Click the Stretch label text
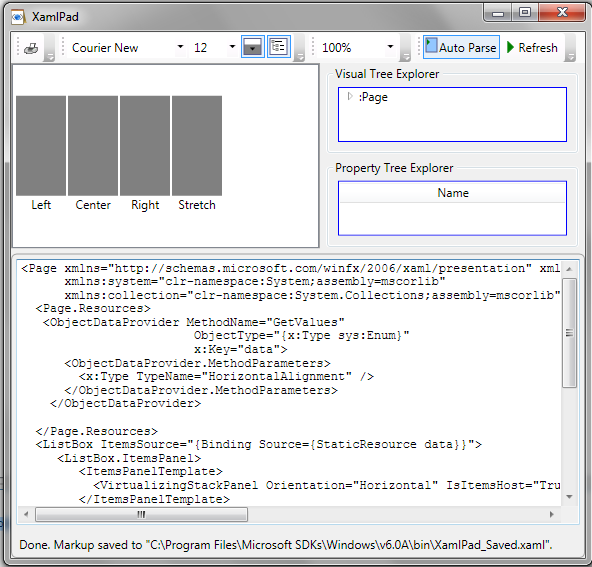Viewport: 592px width, 567px height. 197,205
